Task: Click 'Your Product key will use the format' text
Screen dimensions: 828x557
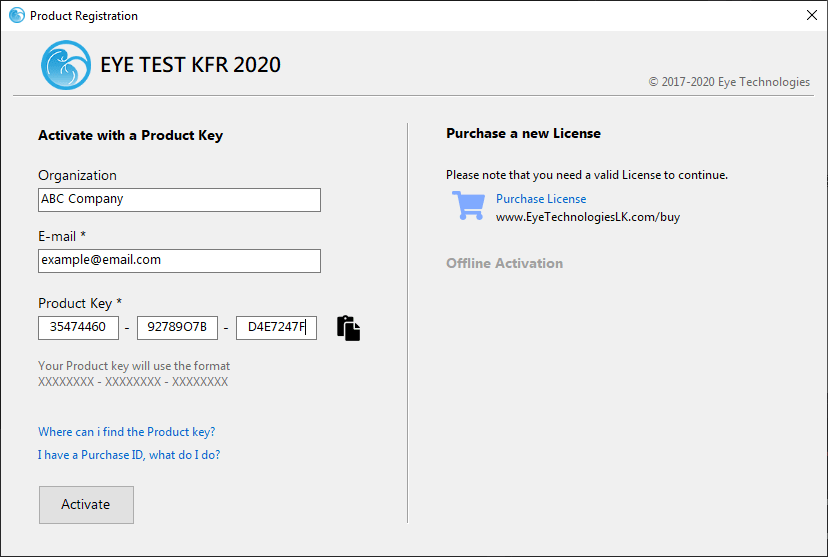Action: [134, 366]
